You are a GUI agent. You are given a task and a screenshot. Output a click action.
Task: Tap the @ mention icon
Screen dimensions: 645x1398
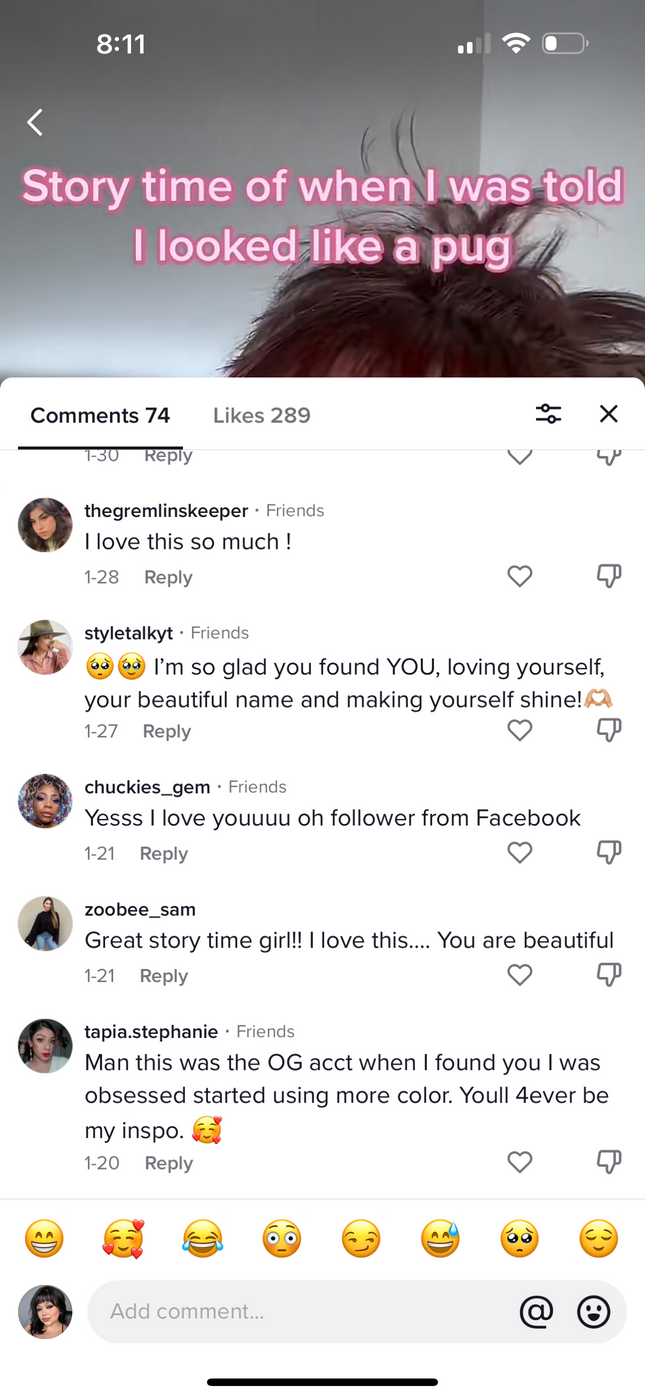click(x=536, y=1311)
